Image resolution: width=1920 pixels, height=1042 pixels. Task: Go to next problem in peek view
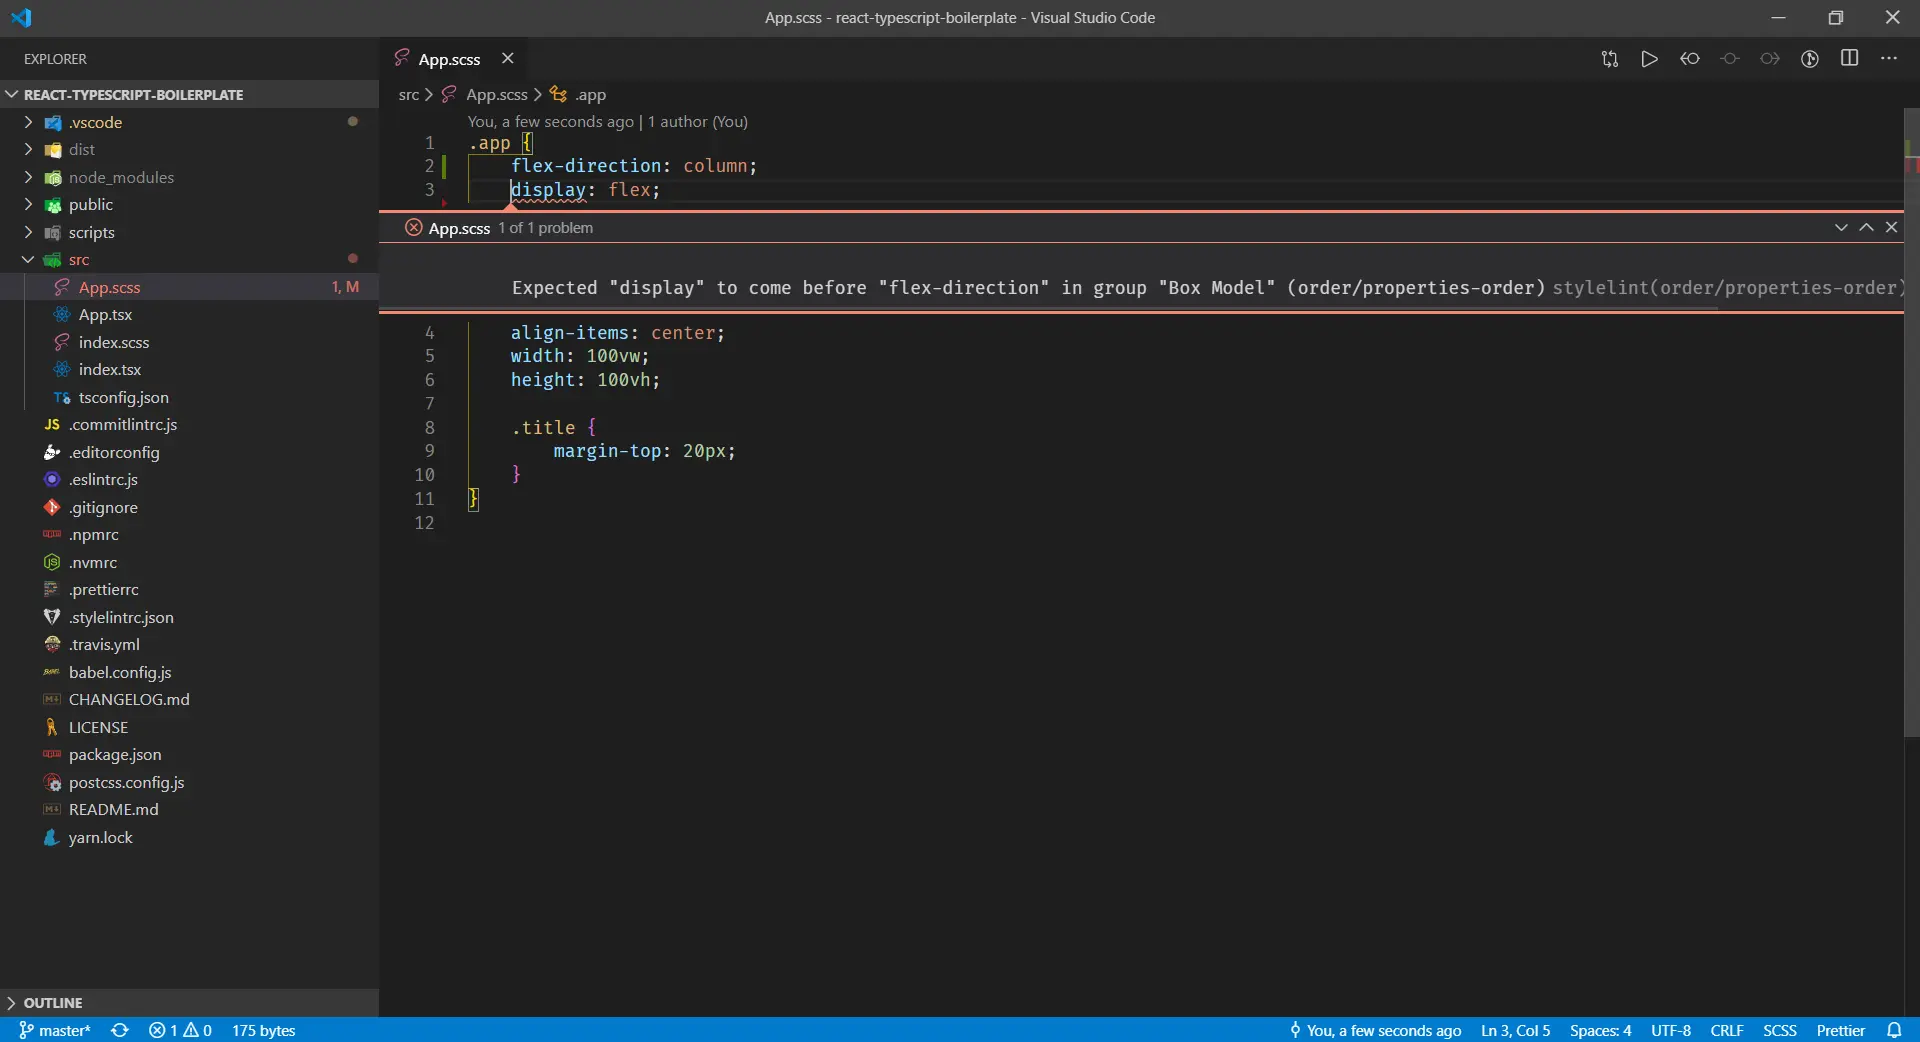point(1841,227)
